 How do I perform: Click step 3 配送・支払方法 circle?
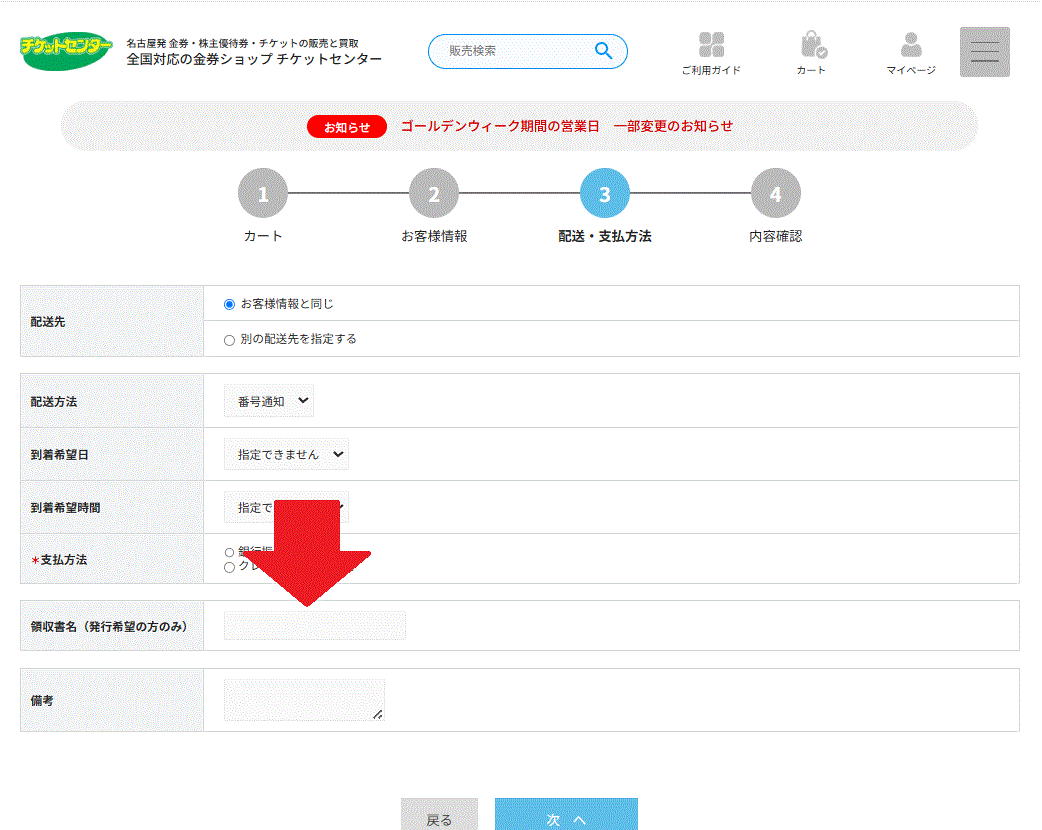(x=605, y=193)
